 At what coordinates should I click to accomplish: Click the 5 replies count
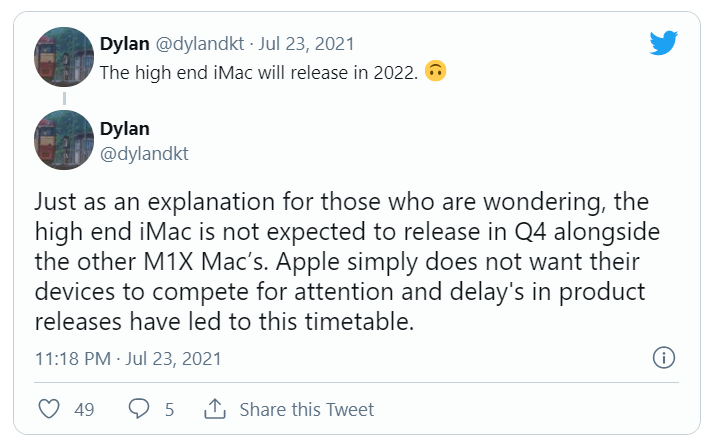(169, 409)
